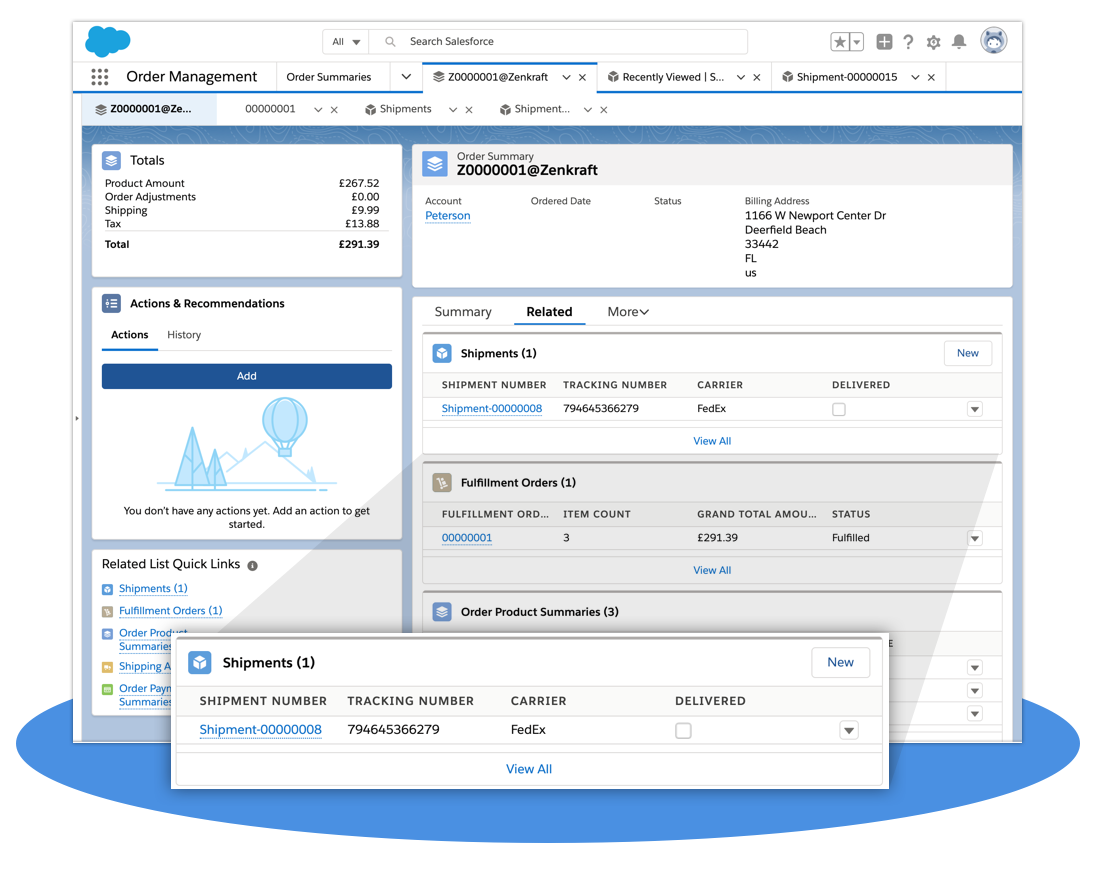The height and width of the screenshot is (869, 1110).
Task: Select the Related tab
Action: click(549, 312)
